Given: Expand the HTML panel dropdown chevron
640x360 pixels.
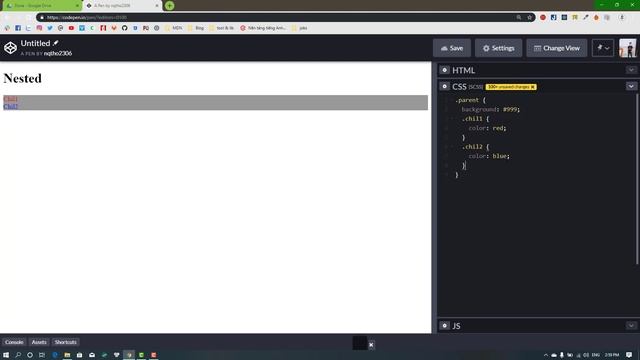Looking at the screenshot, I should pyautogui.click(x=631, y=70).
